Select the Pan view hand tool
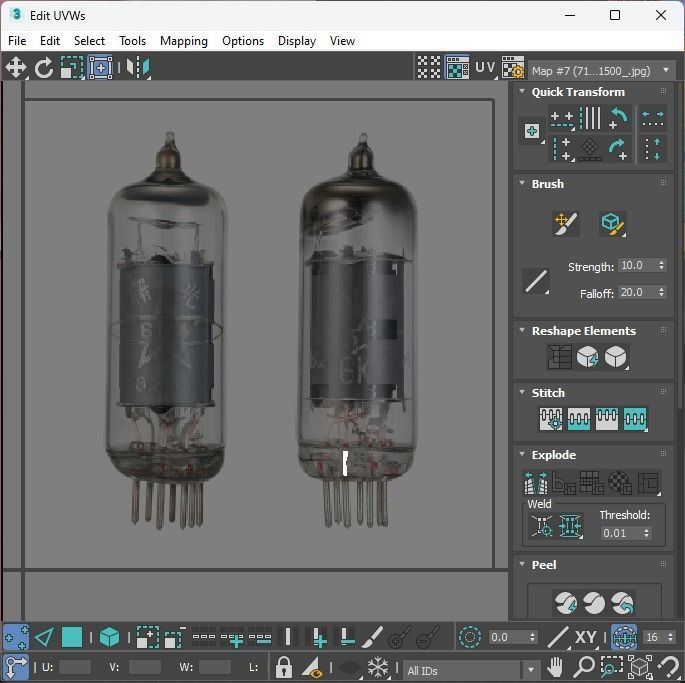Viewport: 685px width, 683px height. [x=555, y=667]
